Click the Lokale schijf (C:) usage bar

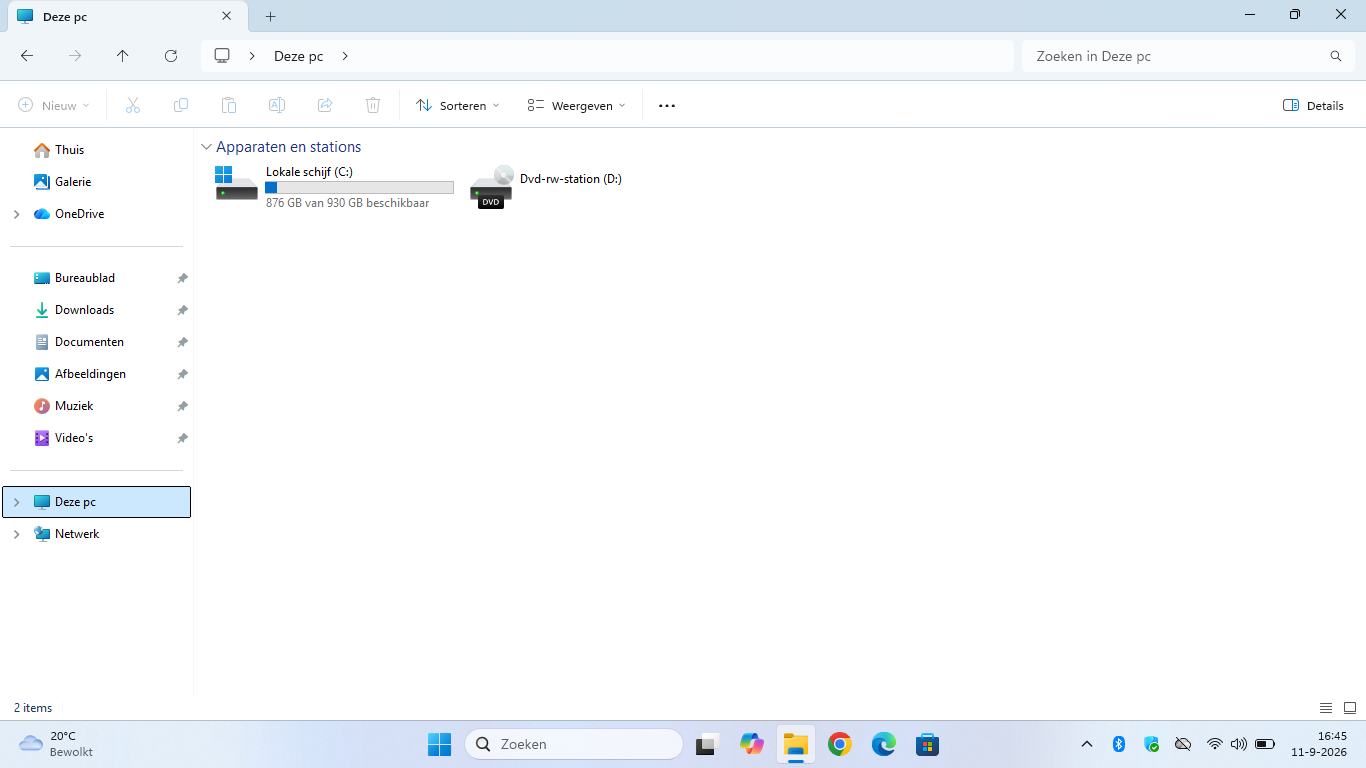(359, 188)
